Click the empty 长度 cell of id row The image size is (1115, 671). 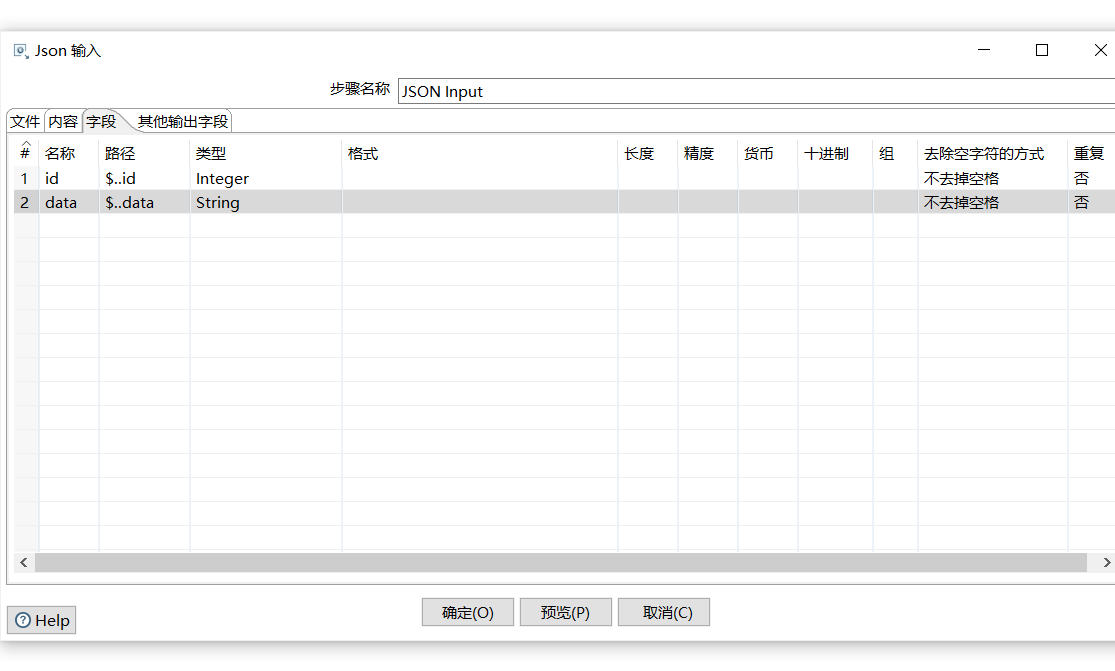(x=648, y=178)
